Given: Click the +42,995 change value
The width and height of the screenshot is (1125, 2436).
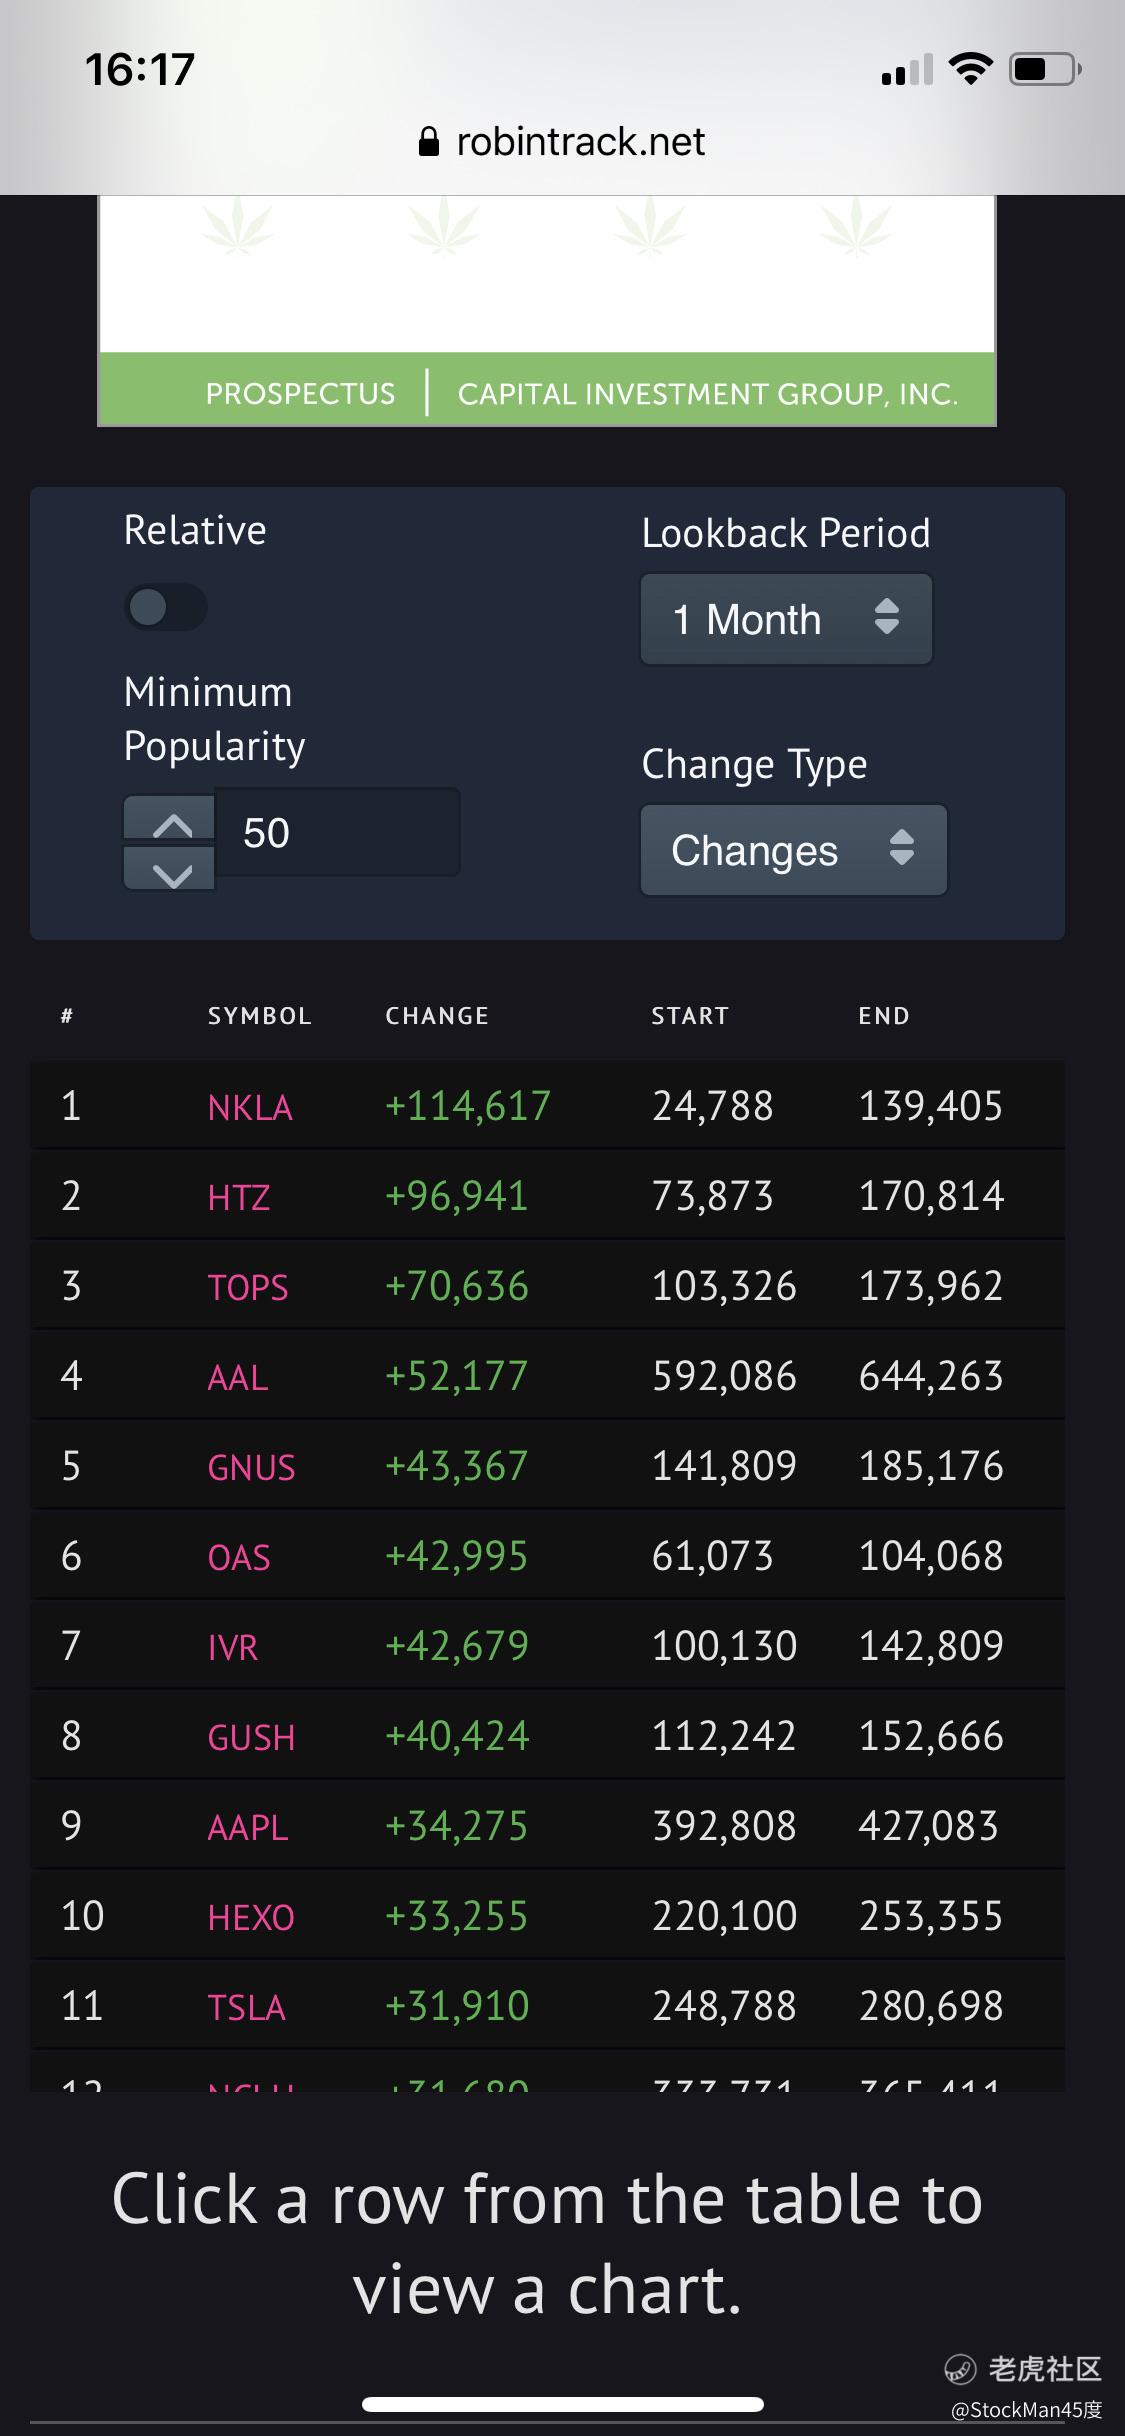Looking at the screenshot, I should click(x=457, y=1556).
